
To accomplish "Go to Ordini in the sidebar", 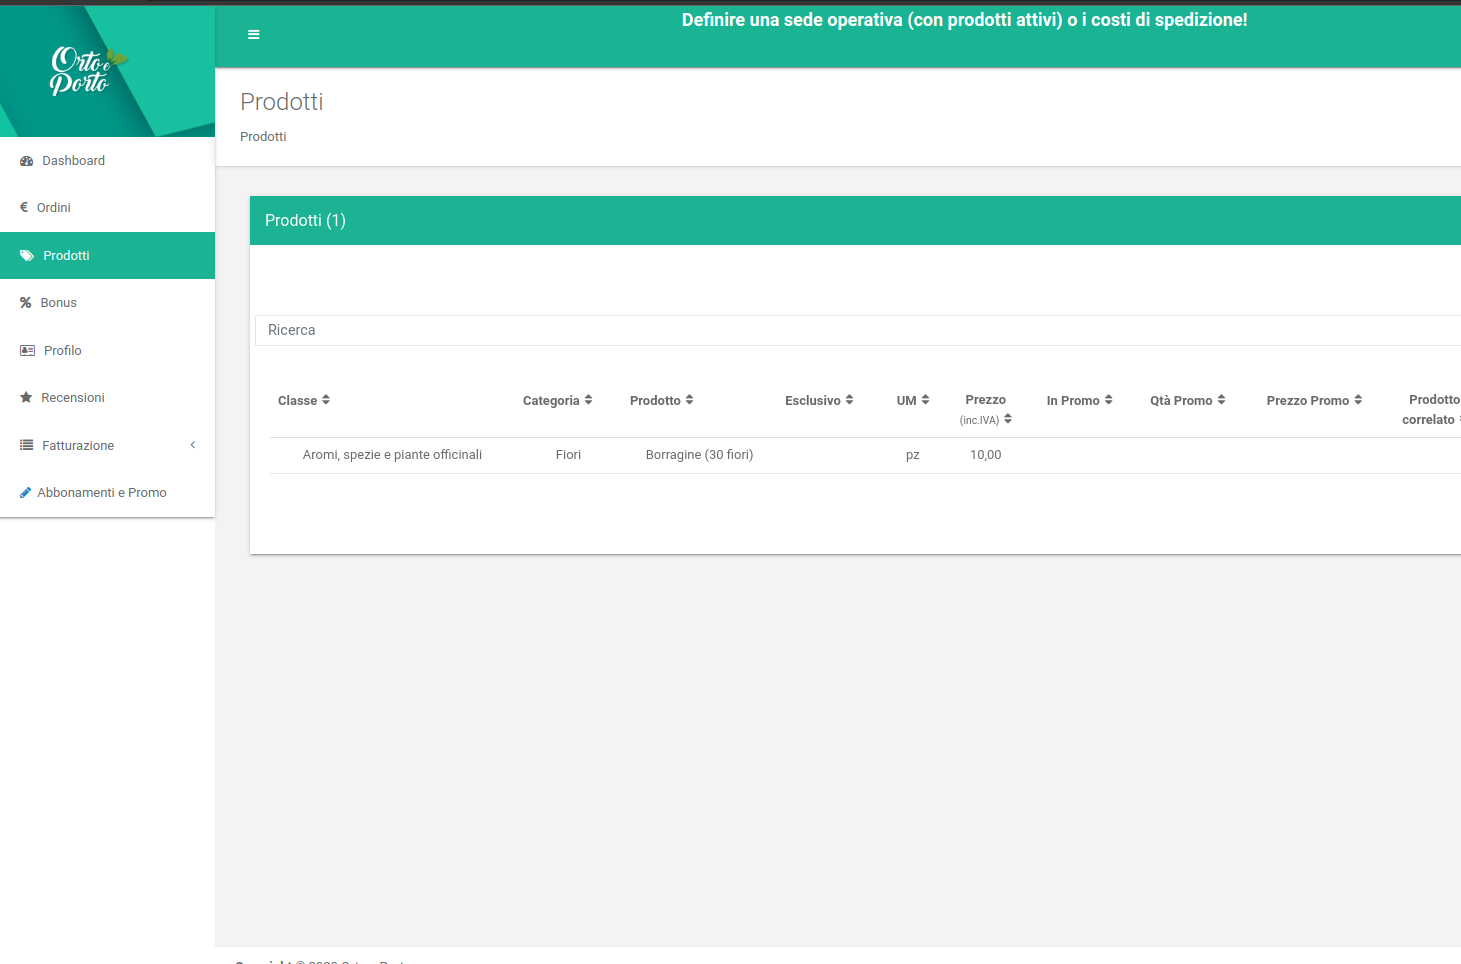I will tap(107, 208).
